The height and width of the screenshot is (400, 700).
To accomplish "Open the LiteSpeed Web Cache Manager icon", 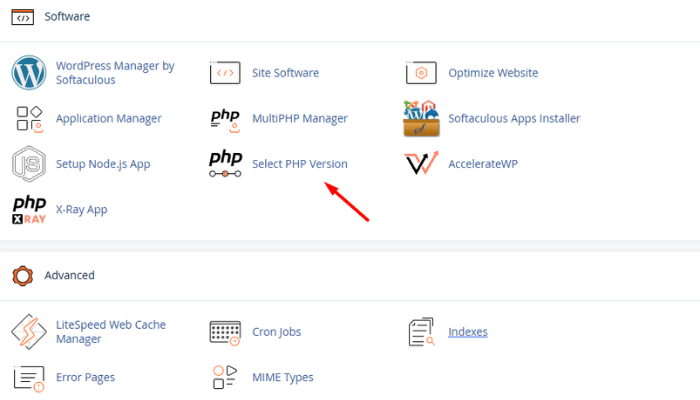I will (x=29, y=331).
